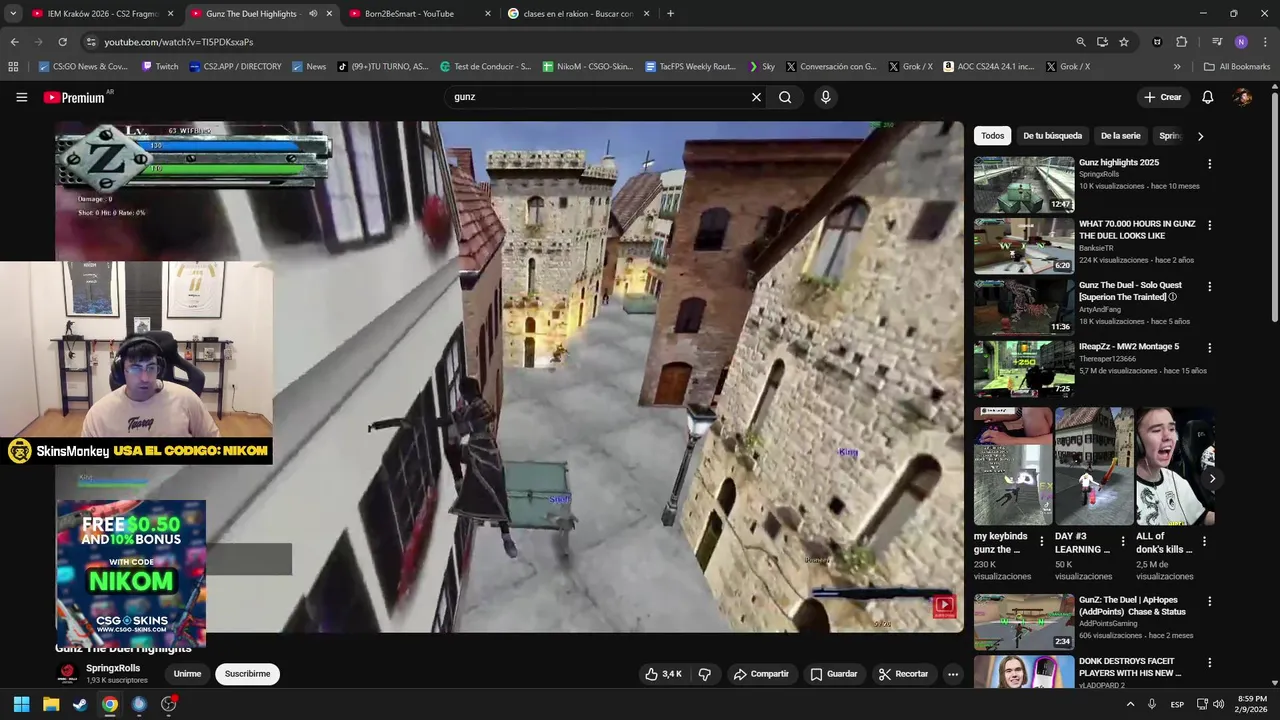Clear the 'gunz' search text
Image resolution: width=1280 pixels, height=720 pixels.
click(x=756, y=97)
